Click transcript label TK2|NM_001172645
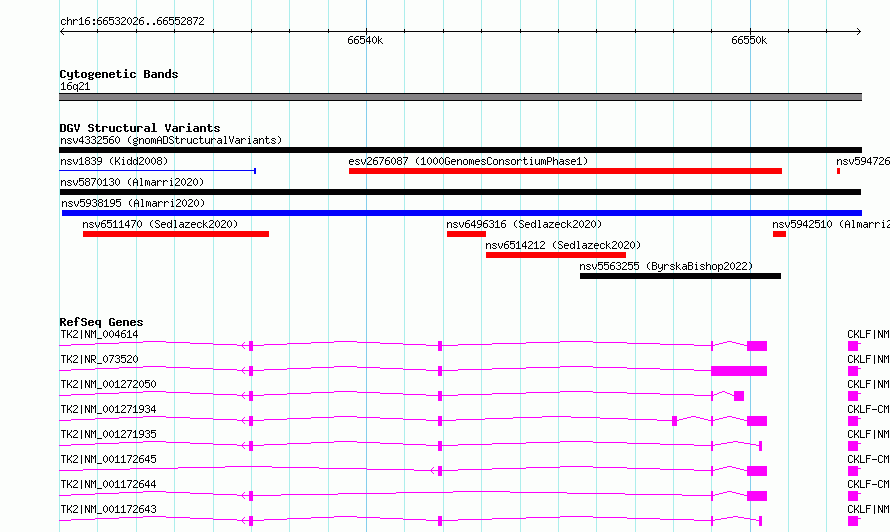 click(x=108, y=459)
